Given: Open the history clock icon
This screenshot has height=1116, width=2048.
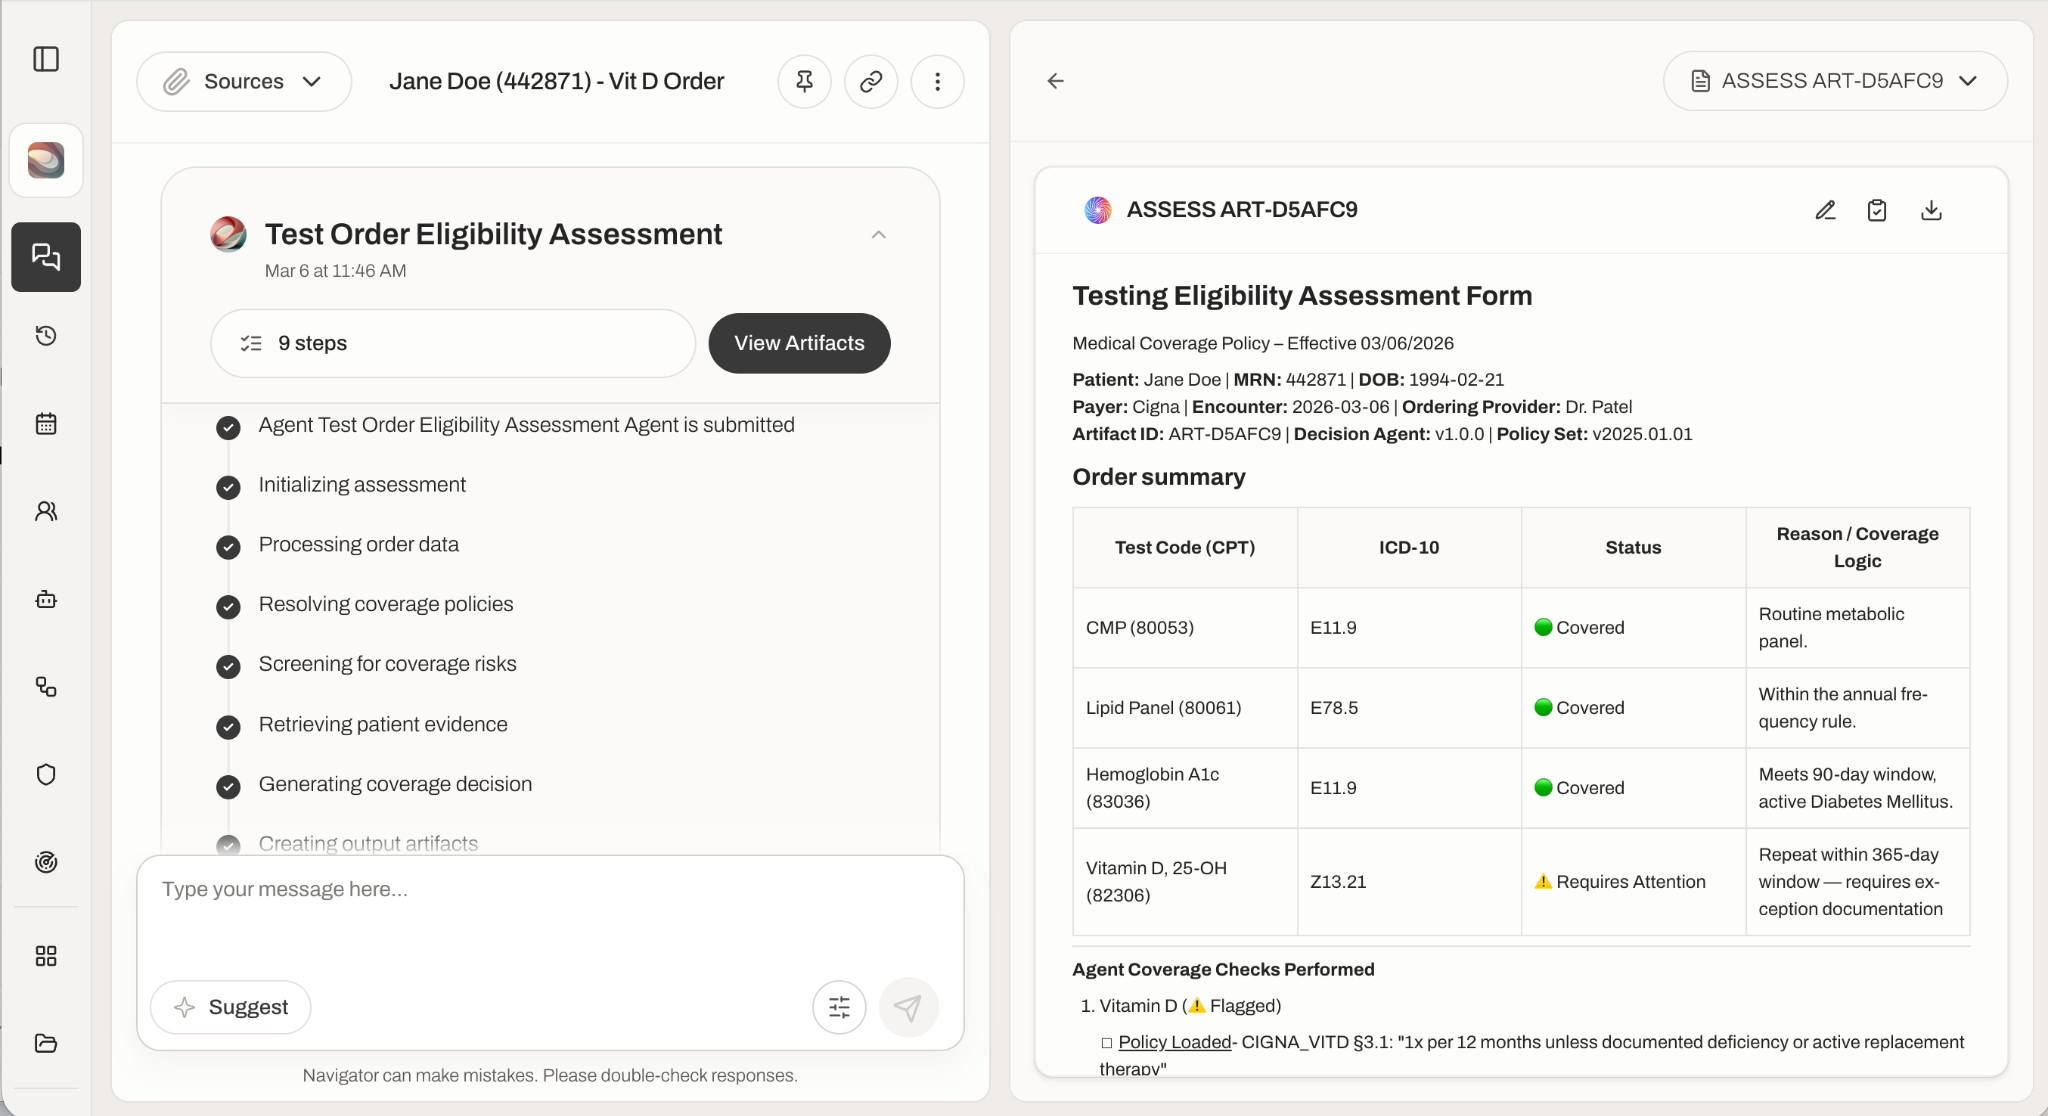Looking at the screenshot, I should pyautogui.click(x=46, y=336).
